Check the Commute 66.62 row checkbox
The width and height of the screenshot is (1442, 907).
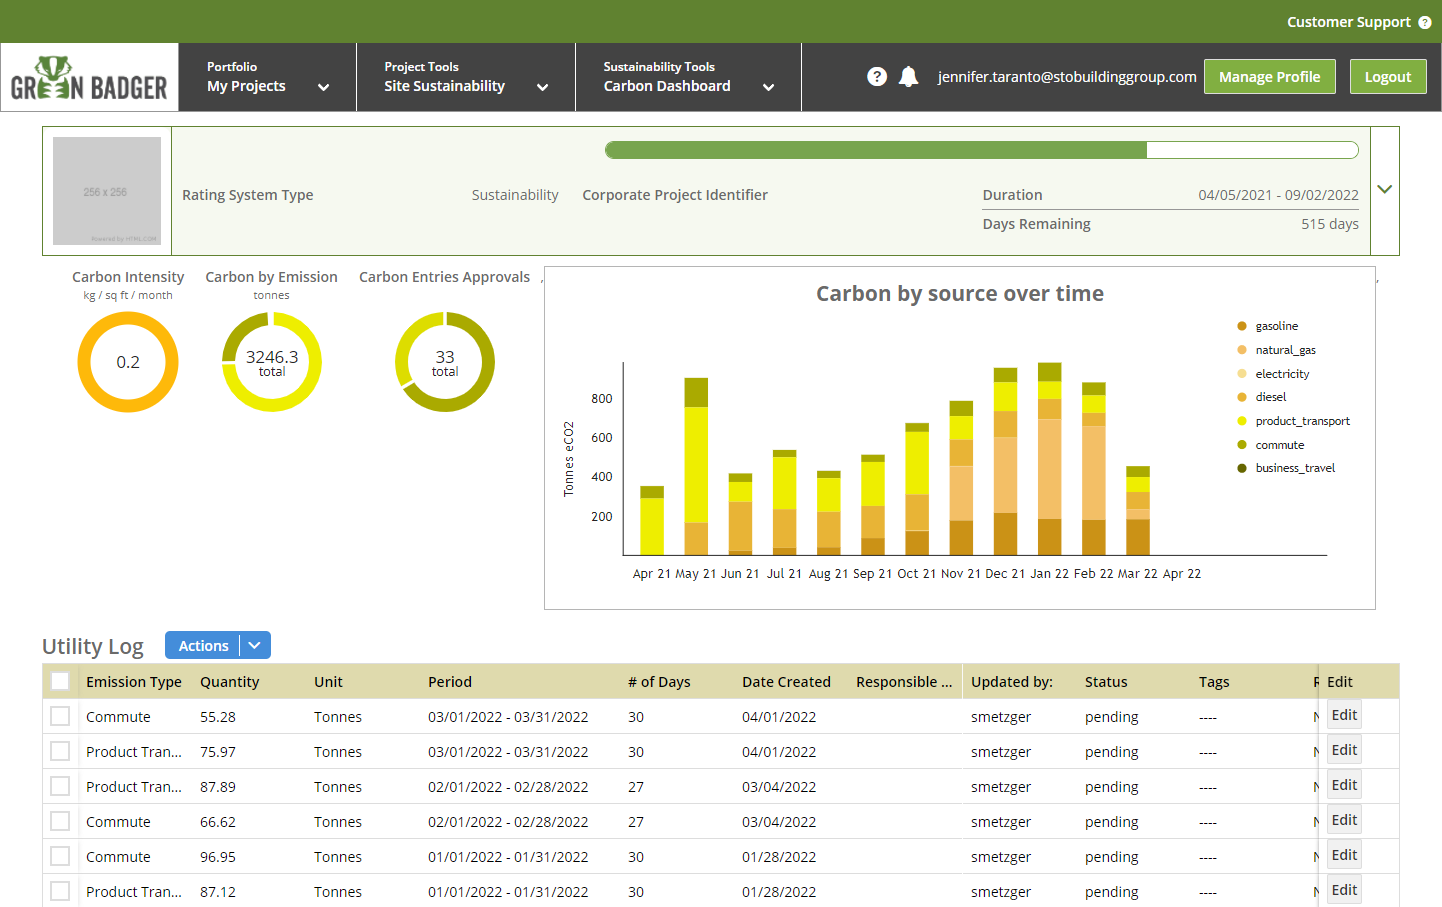(x=60, y=821)
